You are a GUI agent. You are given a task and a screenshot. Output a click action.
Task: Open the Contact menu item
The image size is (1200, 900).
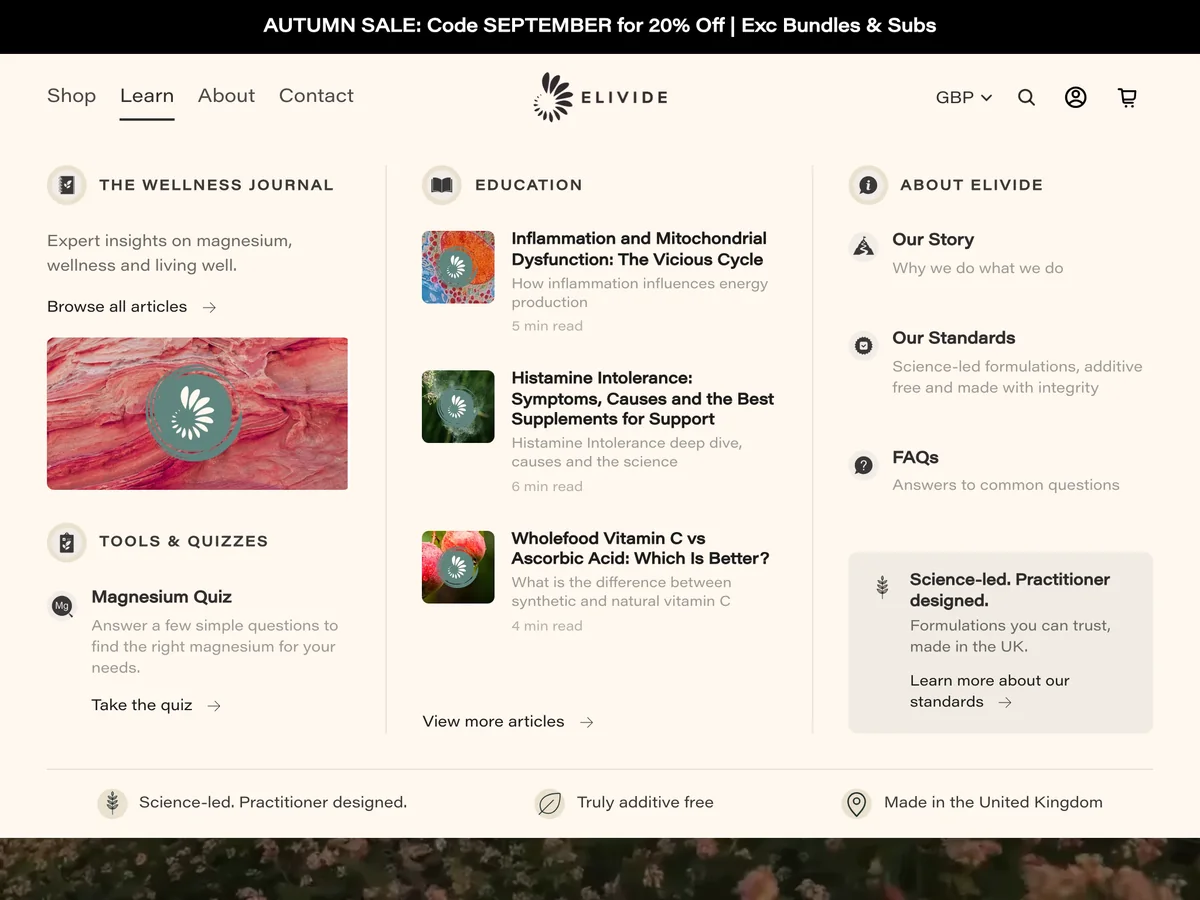pyautogui.click(x=316, y=96)
